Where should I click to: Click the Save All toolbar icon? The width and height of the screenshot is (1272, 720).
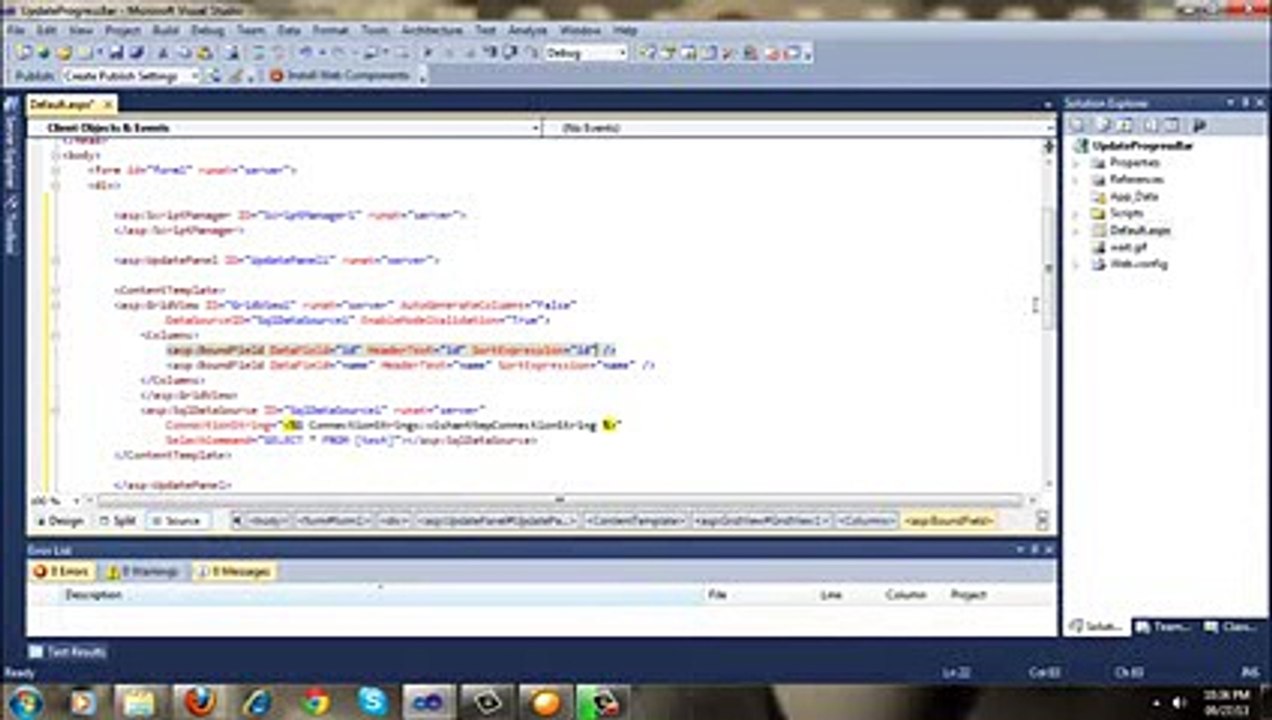(136, 53)
